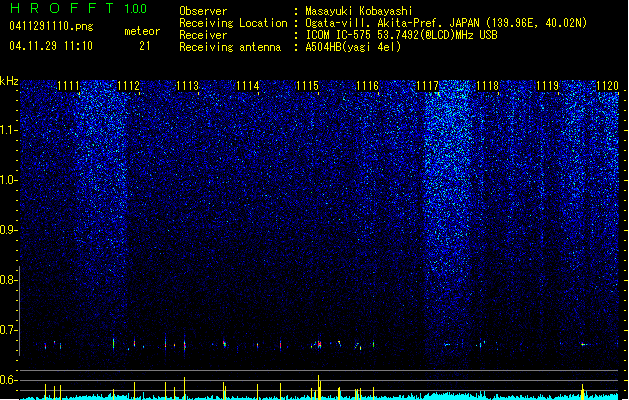This screenshot has width=629, height=400.
Task: Click the 0.7 kHz axis label
Action: tap(9, 330)
